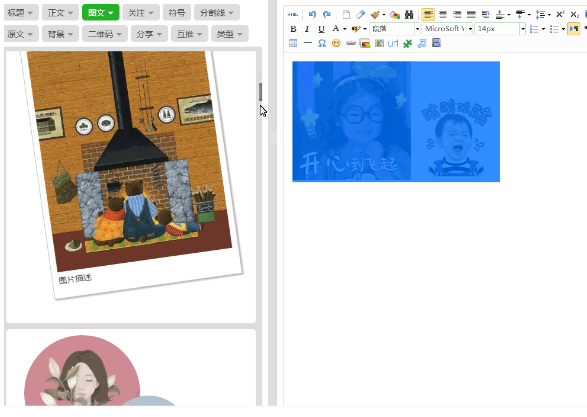Apply superscript formatting

(x=560, y=14)
